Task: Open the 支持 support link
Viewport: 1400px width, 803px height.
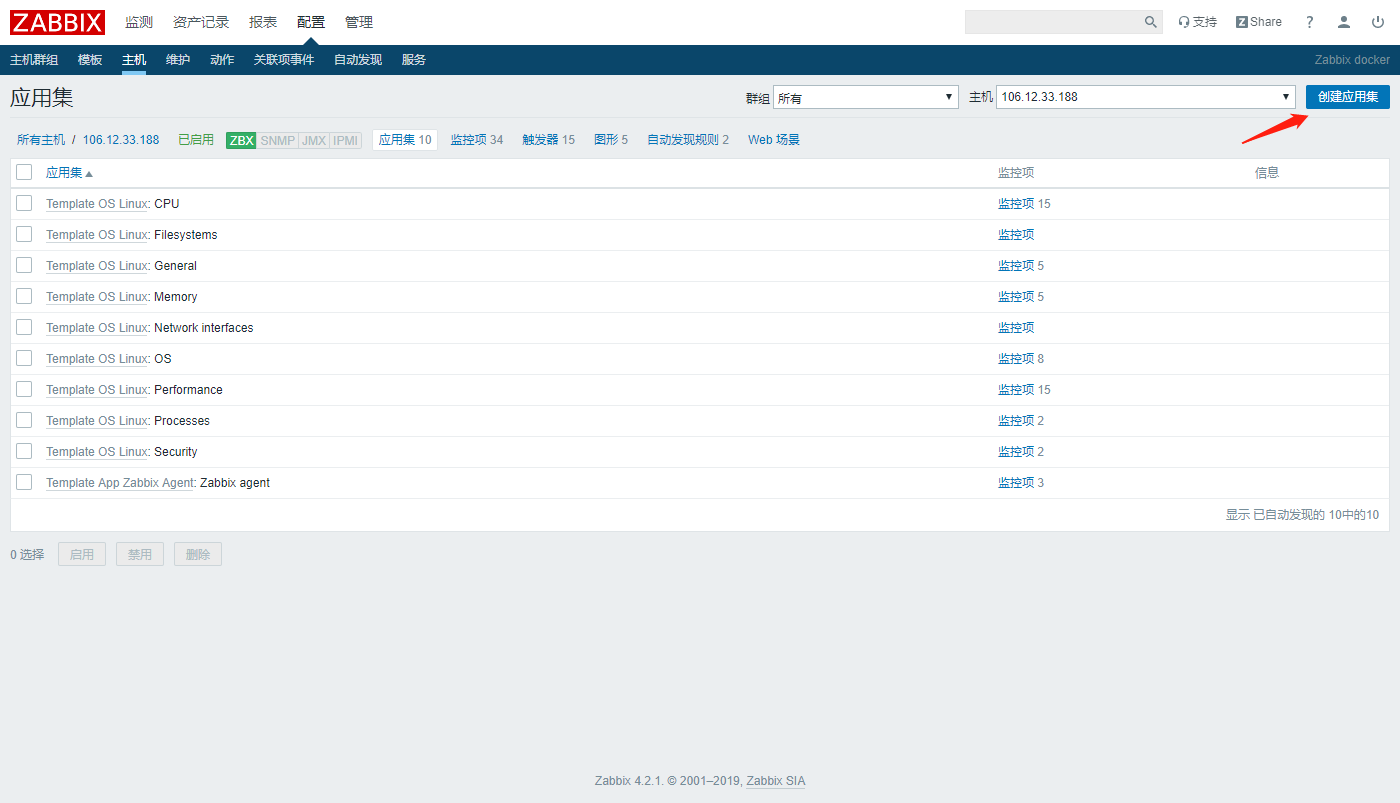Action: pos(1197,22)
